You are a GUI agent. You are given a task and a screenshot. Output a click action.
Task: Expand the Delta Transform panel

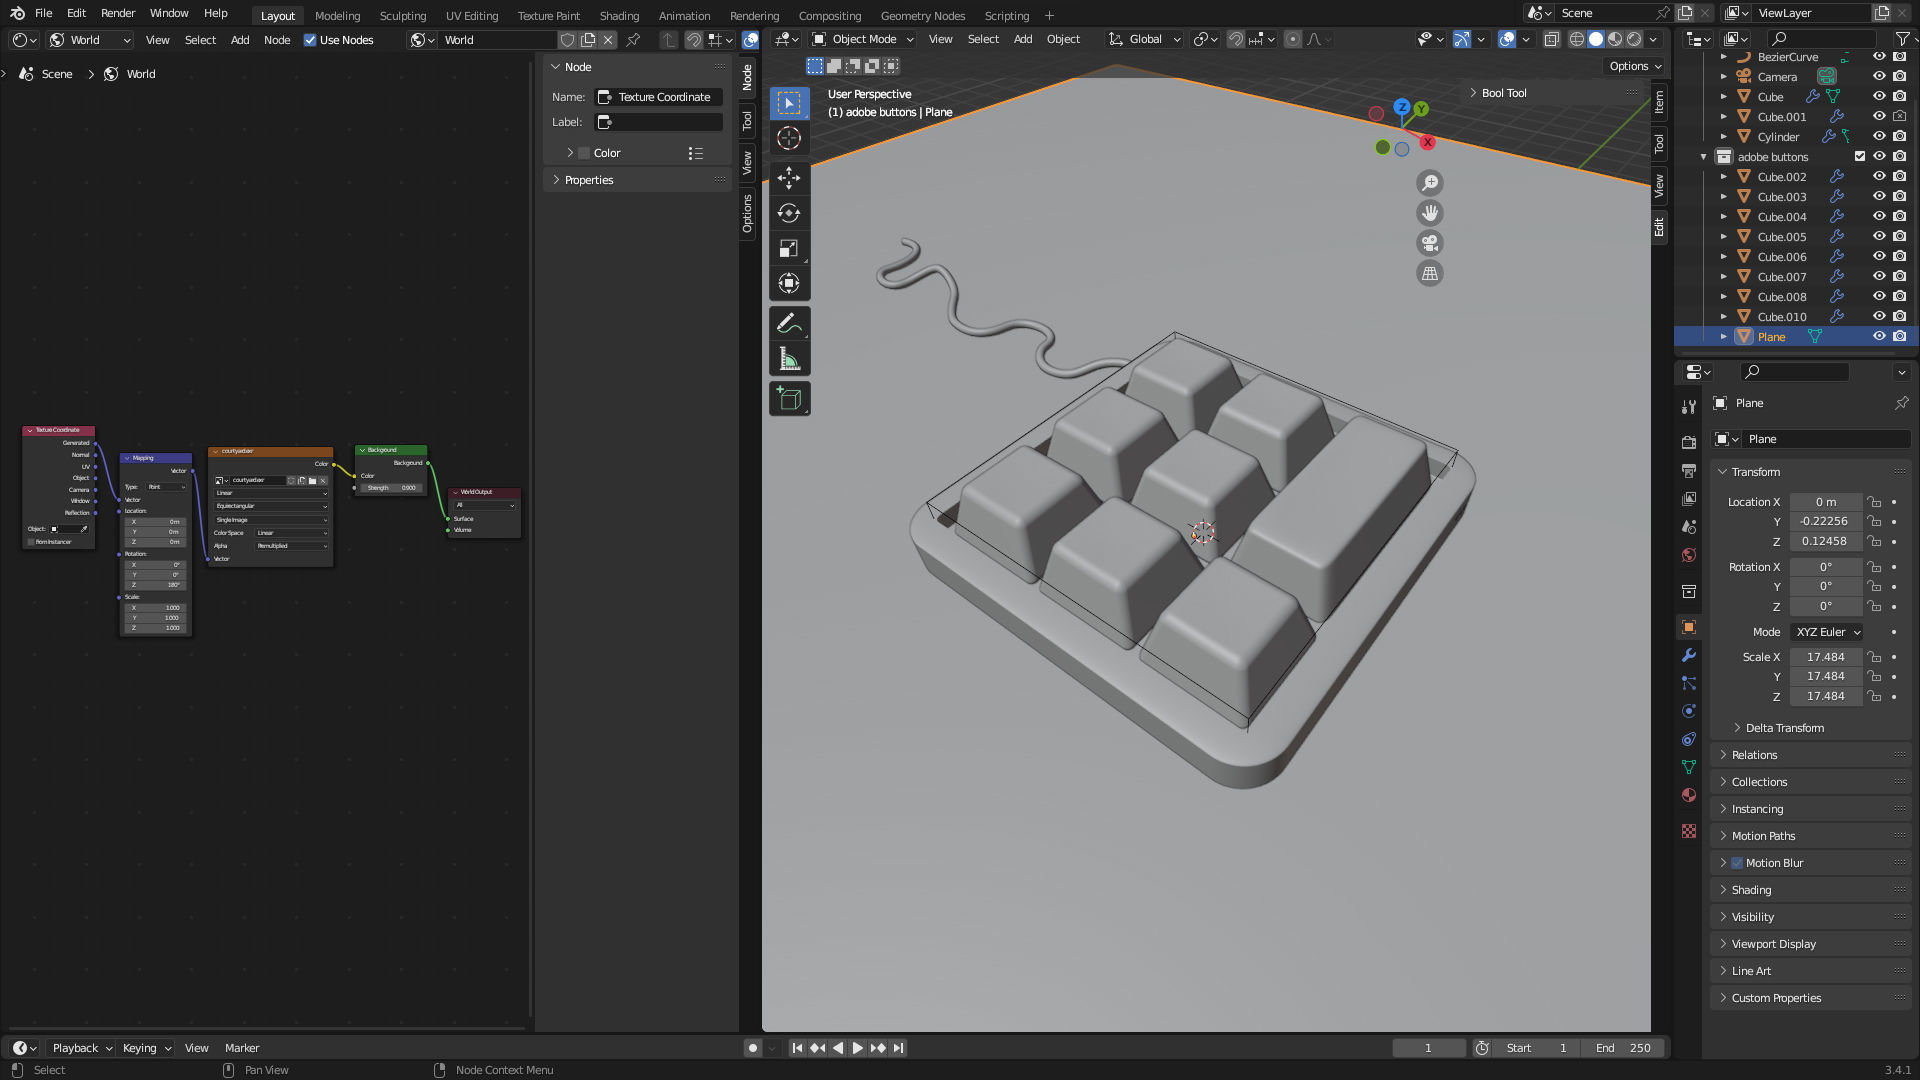tap(1784, 728)
